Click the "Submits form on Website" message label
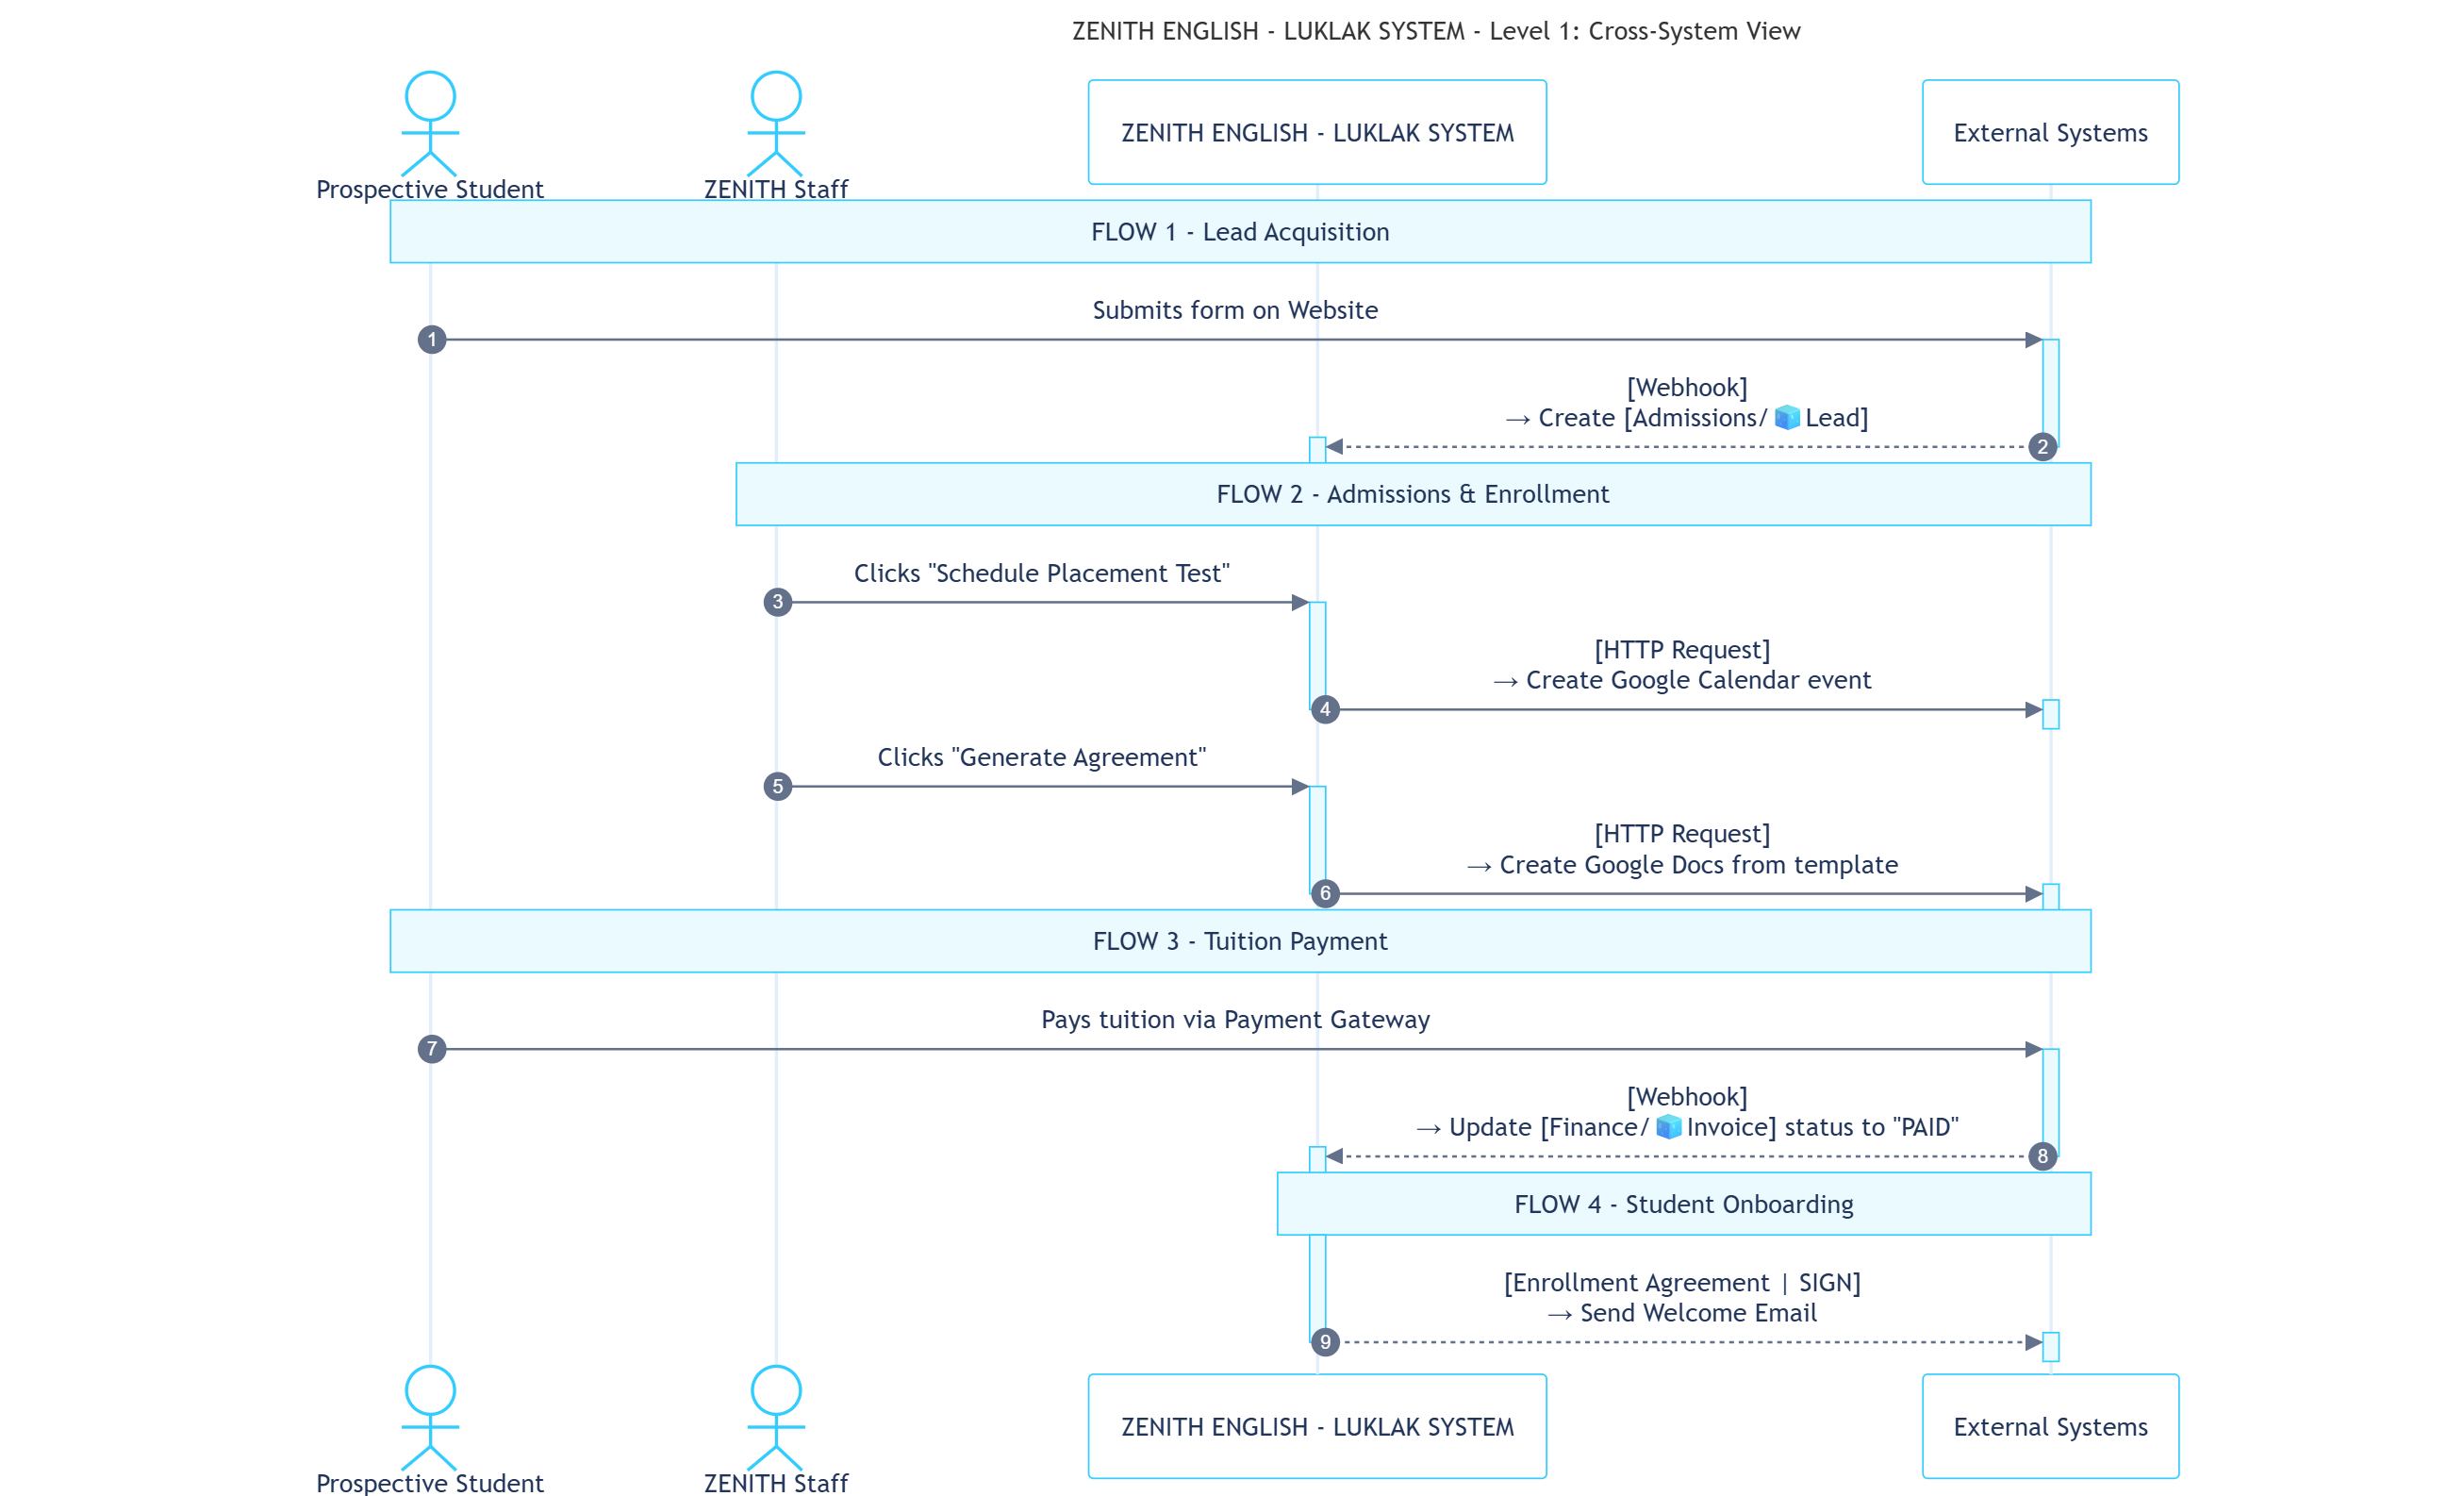The height and width of the screenshot is (1496, 2464). tap(1236, 310)
